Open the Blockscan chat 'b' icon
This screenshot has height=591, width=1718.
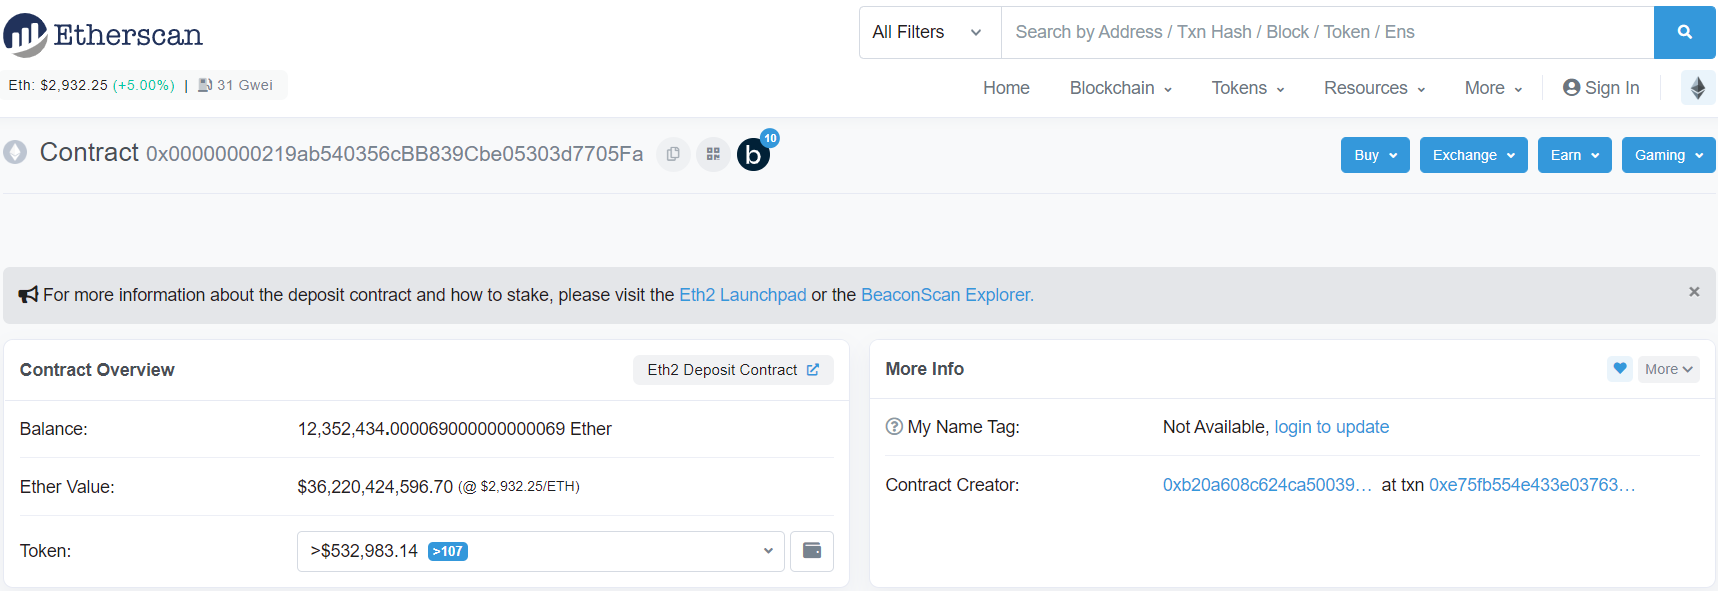pos(754,154)
